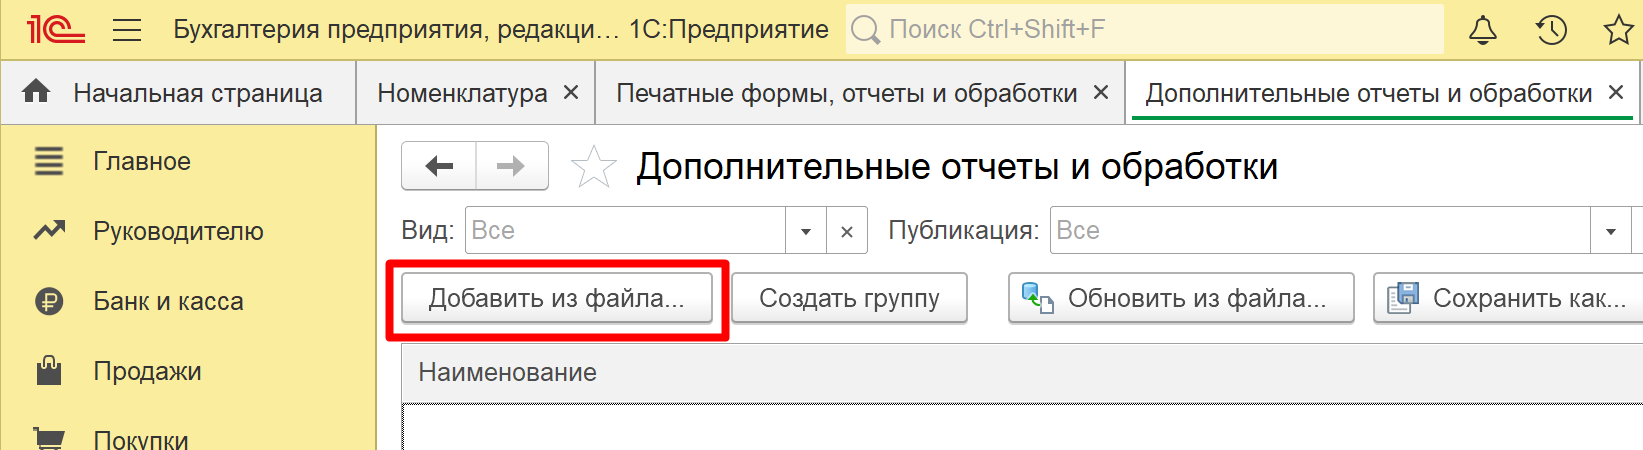
Task: Switch to Печатные формы, отчеты и обработки tab
Action: point(860,93)
